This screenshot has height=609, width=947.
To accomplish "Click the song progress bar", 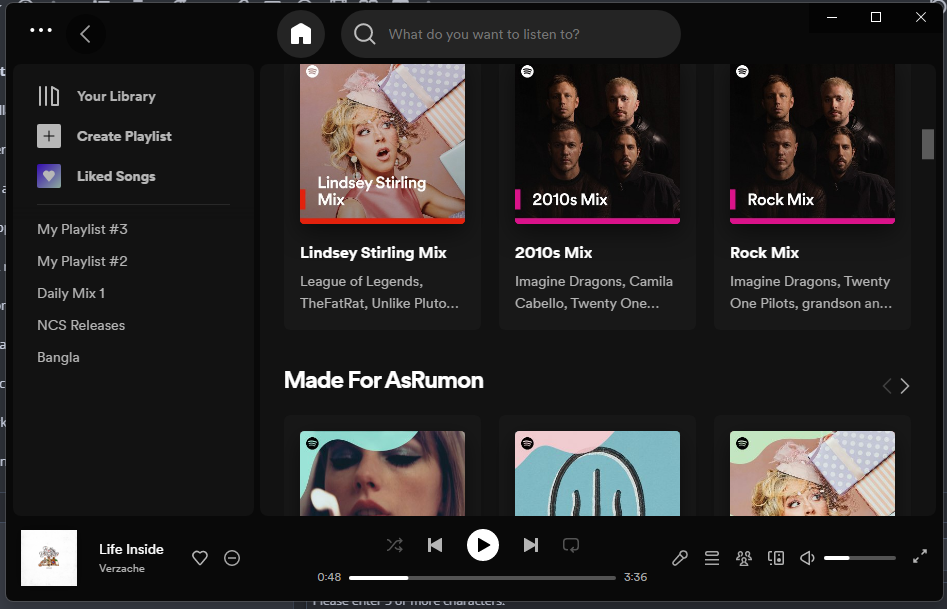I will coord(482,578).
